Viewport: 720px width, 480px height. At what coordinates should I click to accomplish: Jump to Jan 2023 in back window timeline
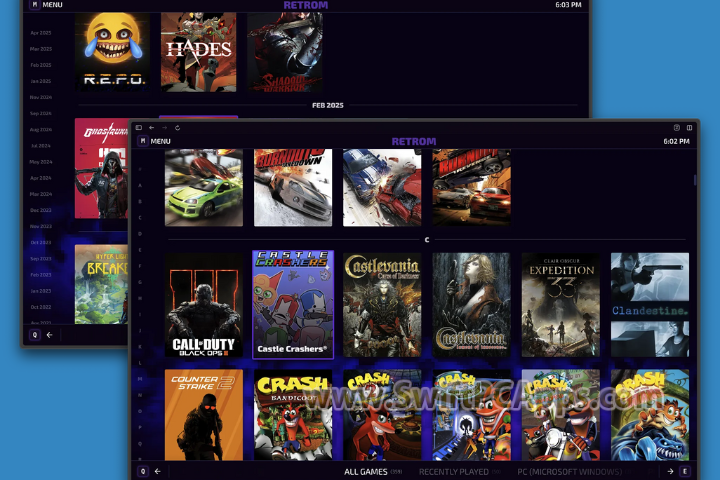[41, 291]
